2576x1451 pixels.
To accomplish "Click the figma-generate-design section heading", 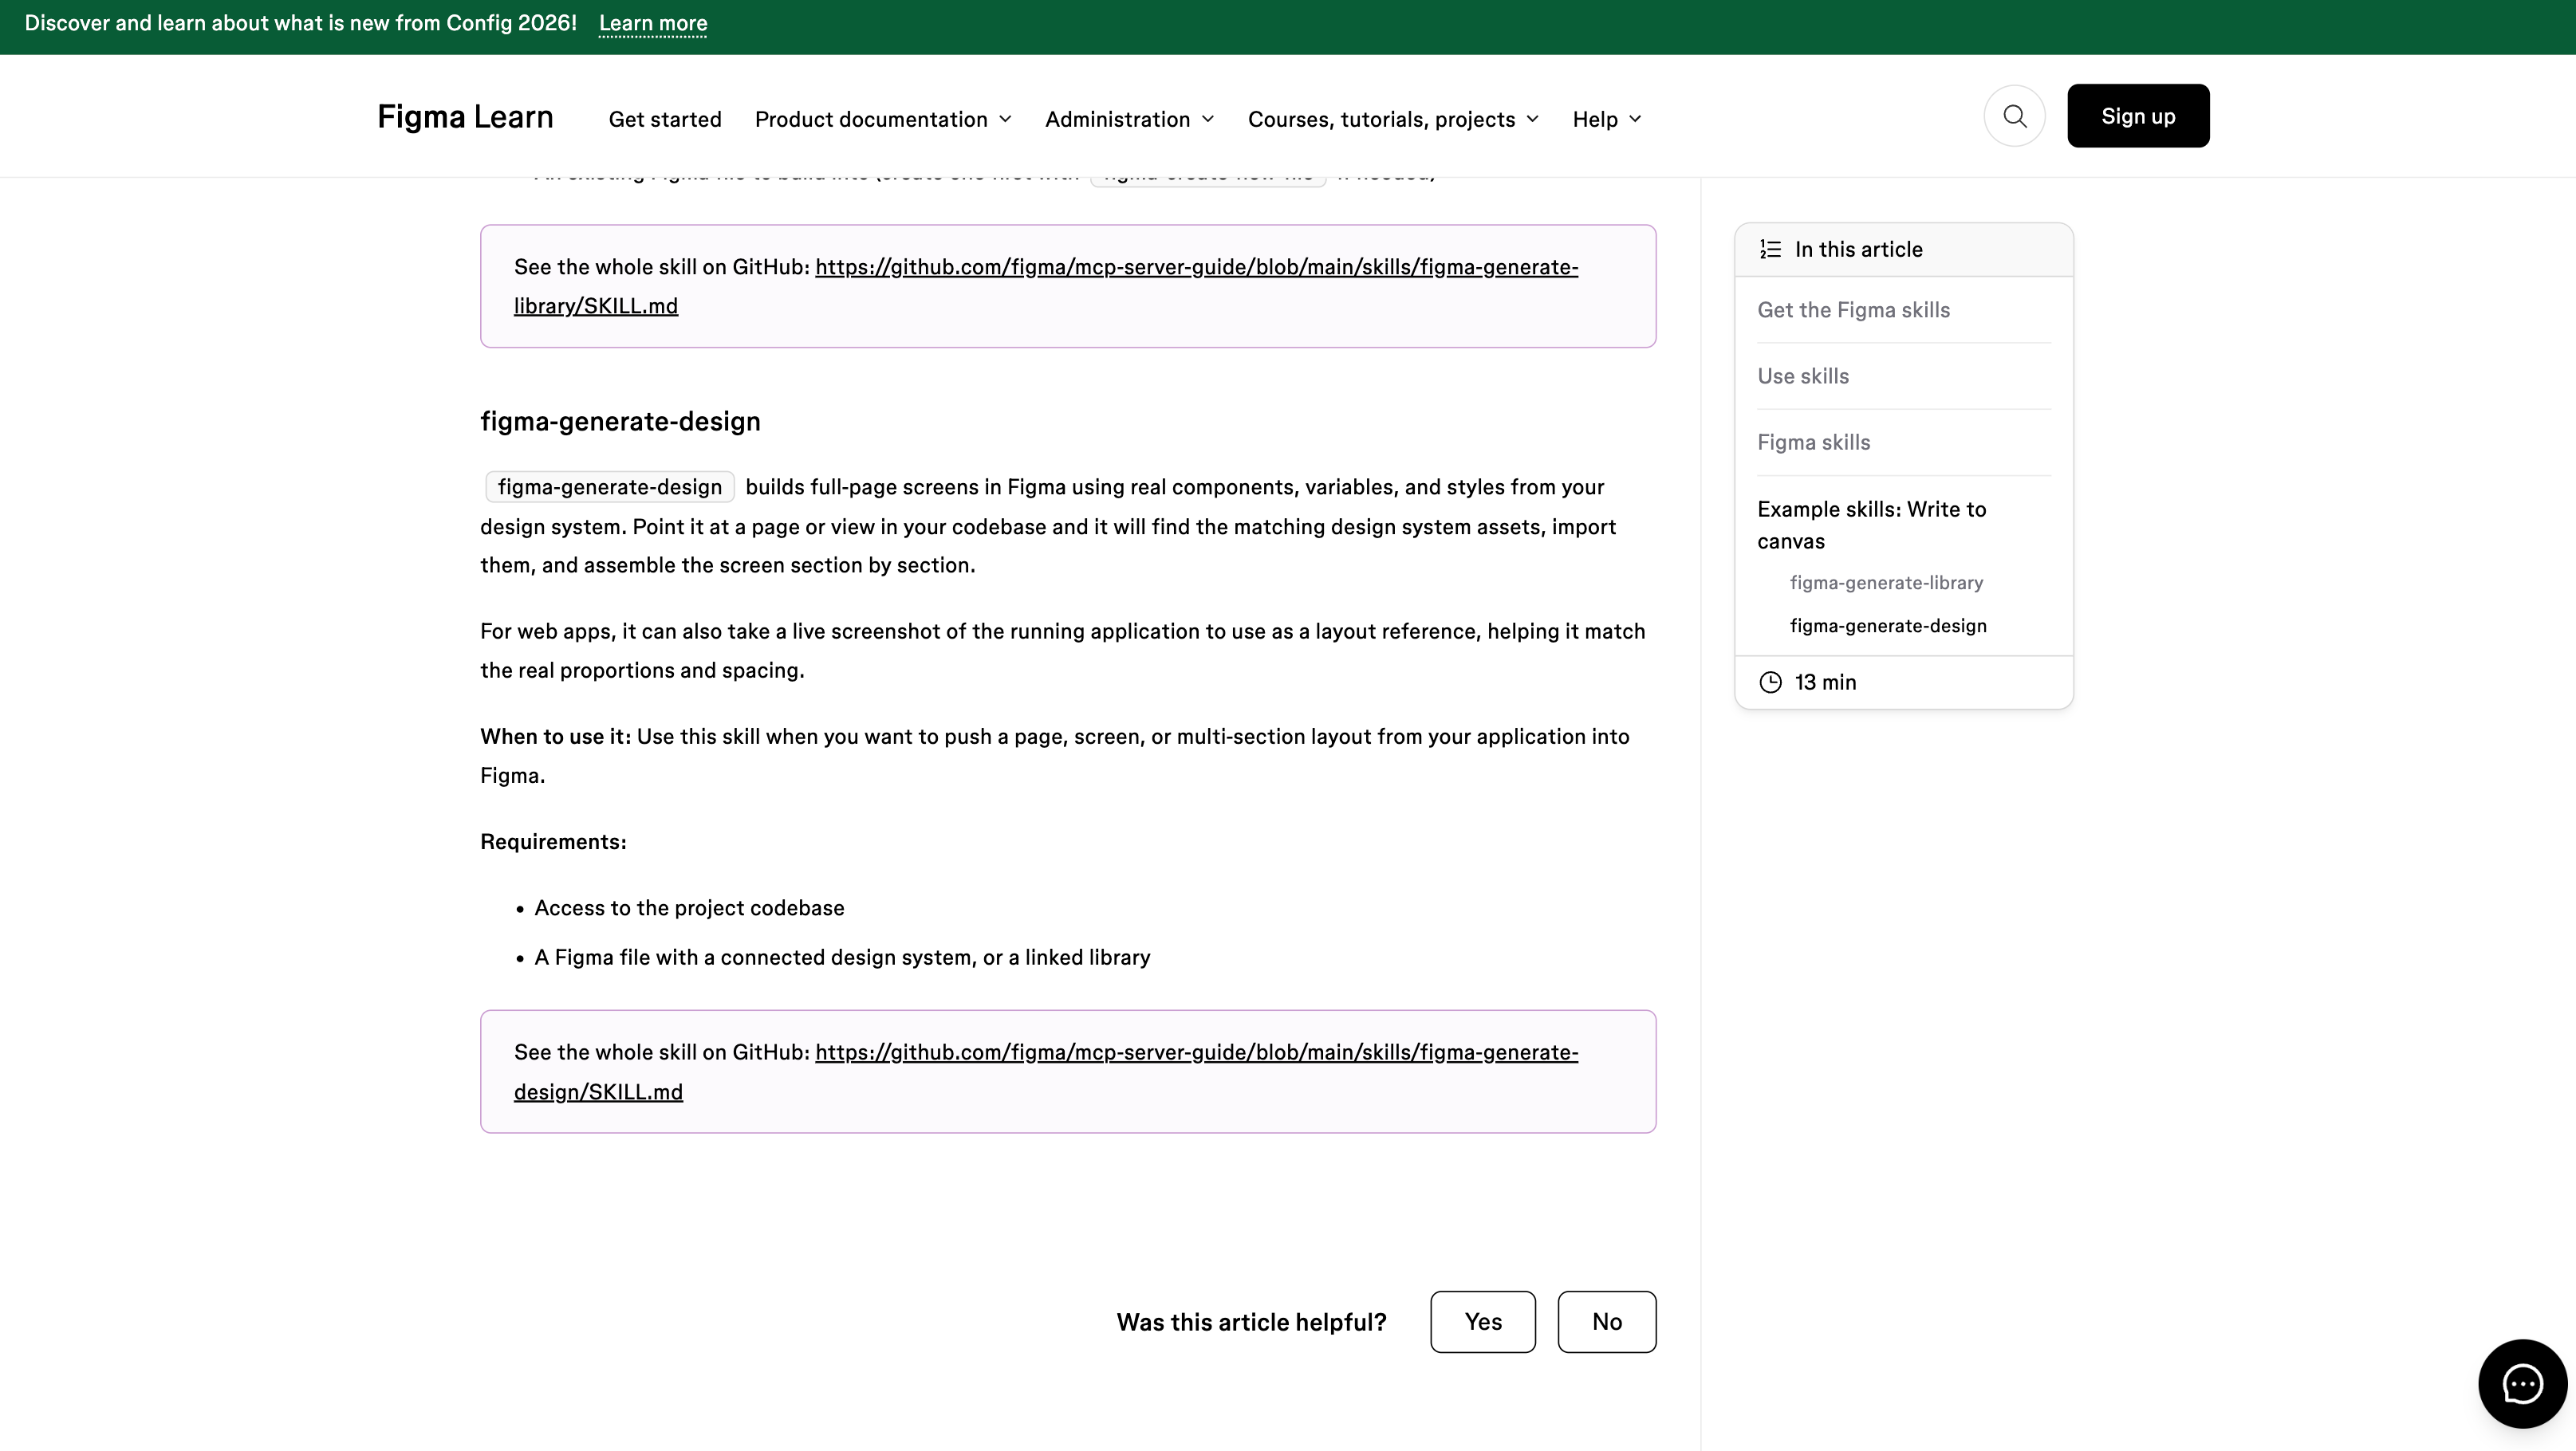I will (620, 421).
